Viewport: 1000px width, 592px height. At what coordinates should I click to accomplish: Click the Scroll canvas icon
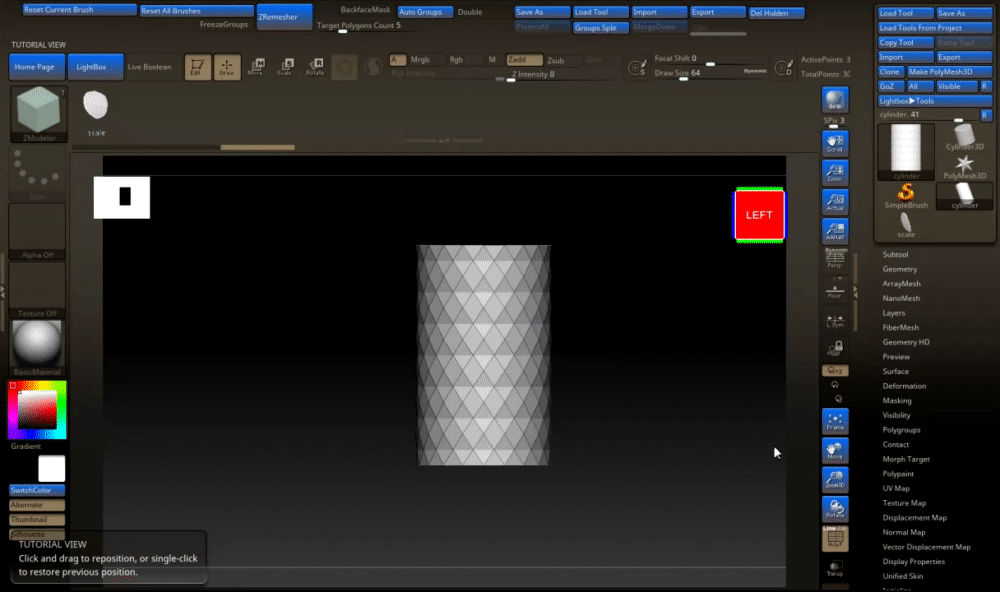tap(835, 144)
